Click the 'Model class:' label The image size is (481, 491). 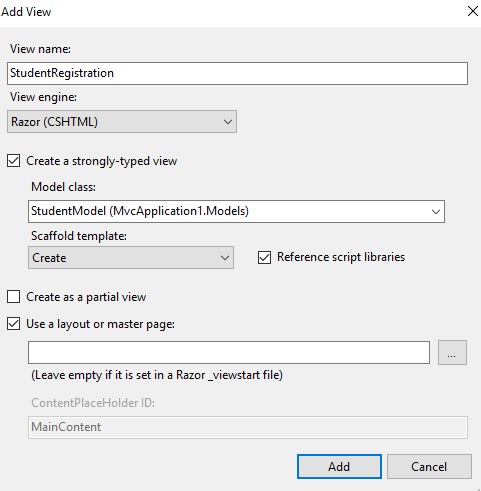[x=63, y=187]
